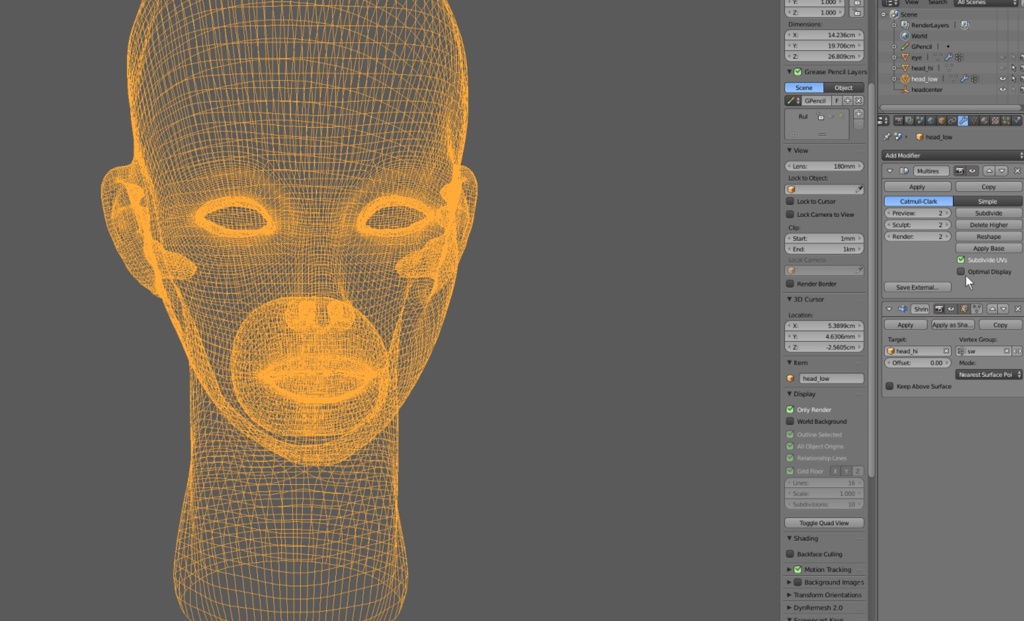Open the Modifiers tab wrench icon
This screenshot has height=621, width=1024.
[x=962, y=120]
